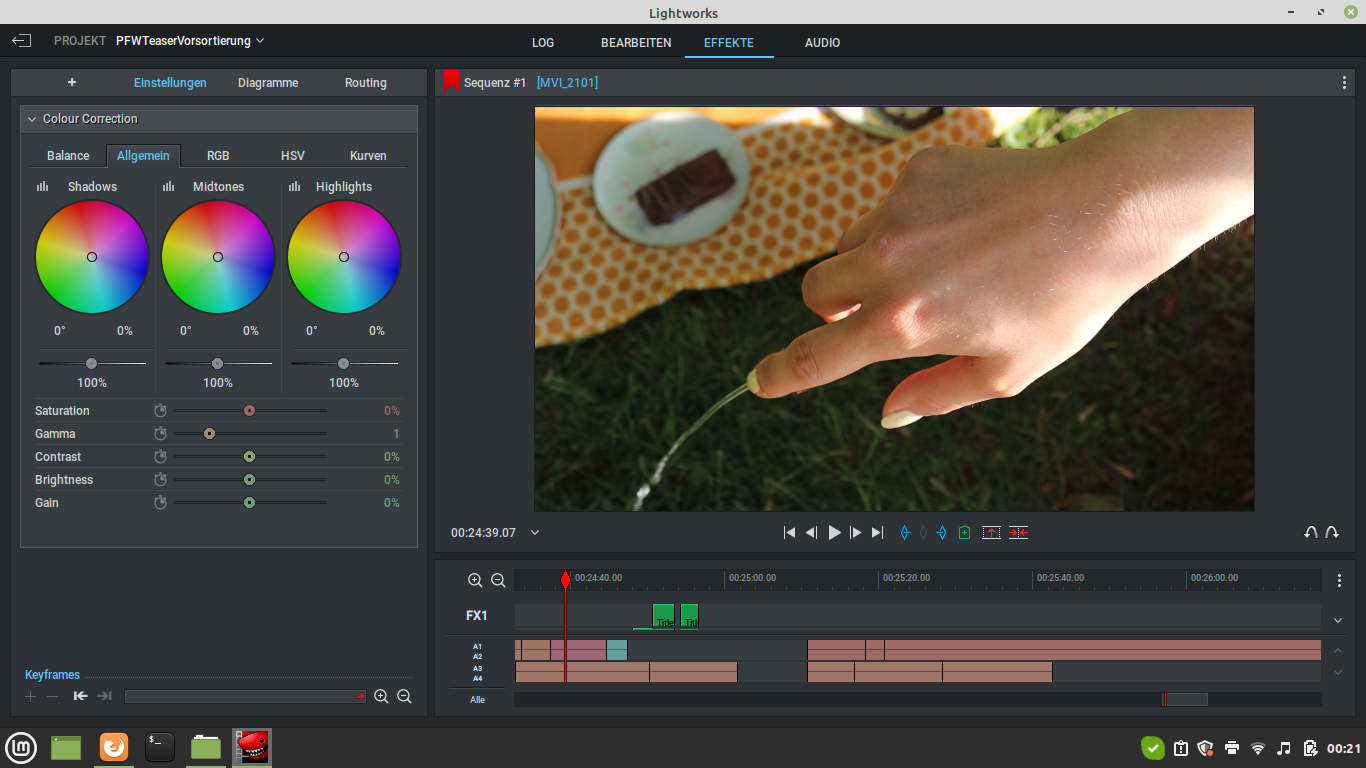Jump to the end of the sequence
The width and height of the screenshot is (1366, 768).
(877, 533)
